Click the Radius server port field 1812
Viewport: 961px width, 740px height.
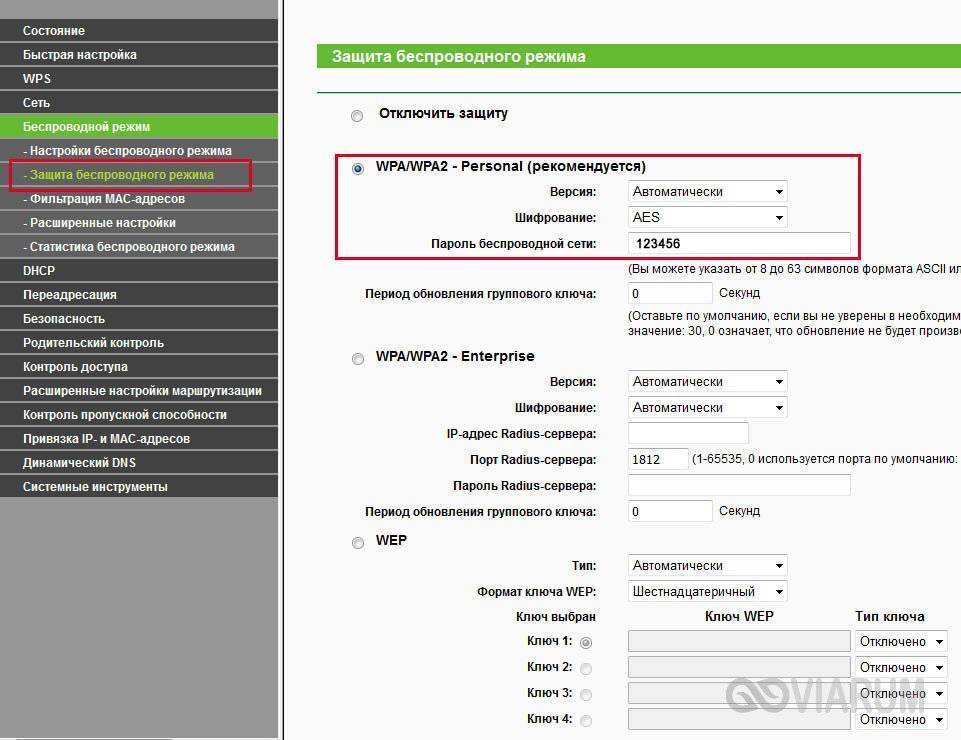click(x=657, y=459)
